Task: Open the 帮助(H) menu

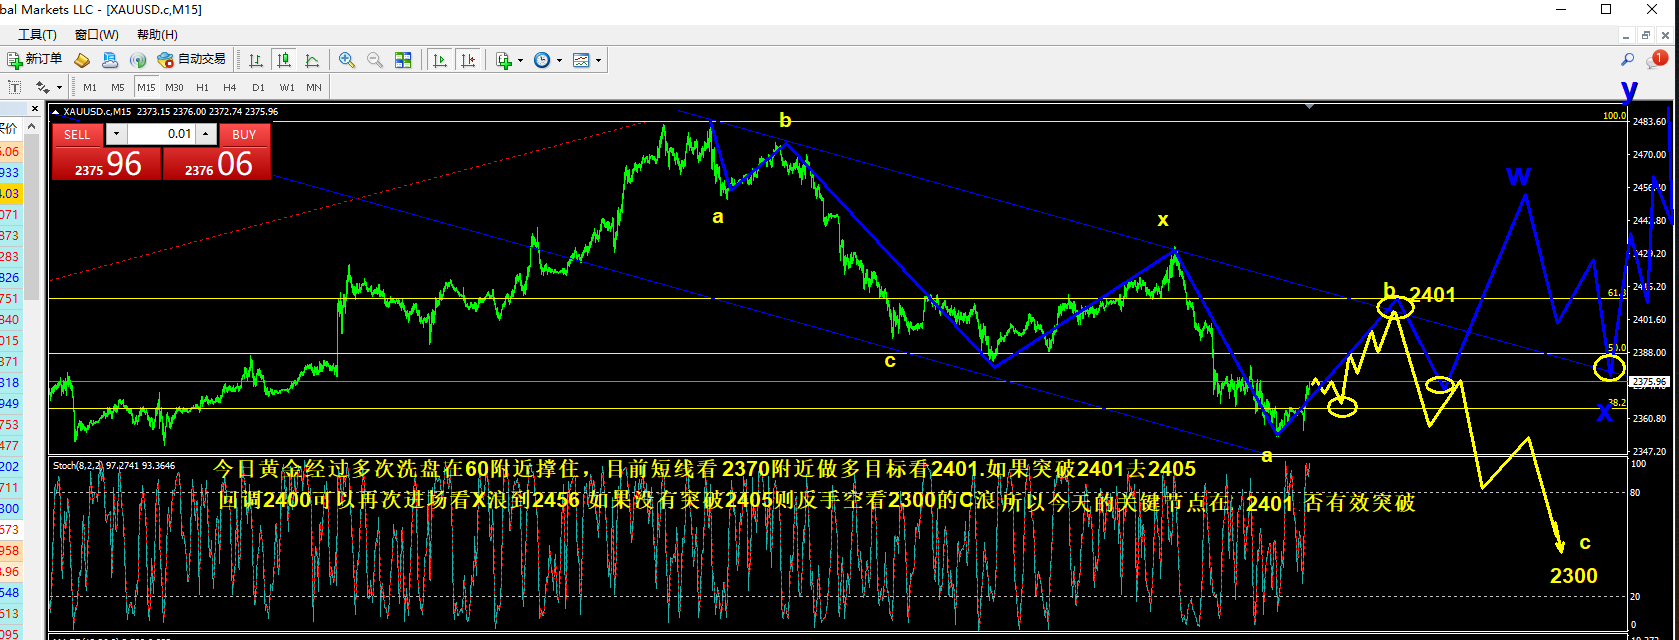Action: [x=157, y=35]
